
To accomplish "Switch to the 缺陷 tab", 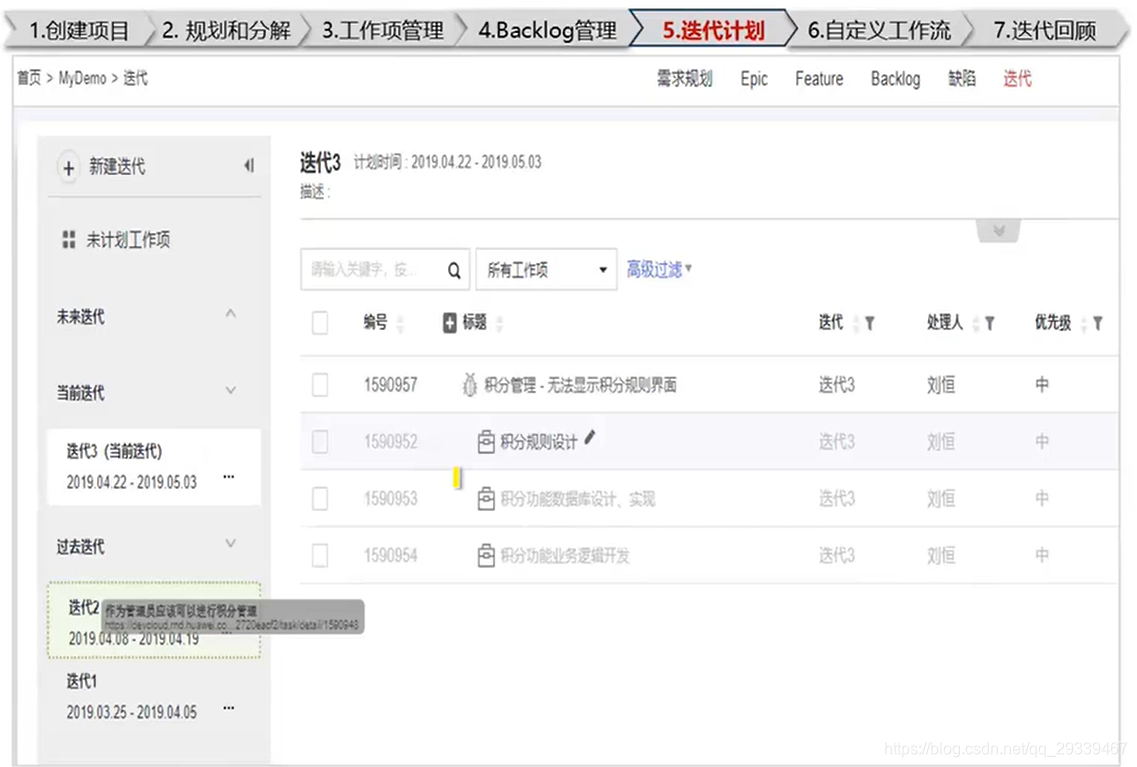I will [x=962, y=78].
